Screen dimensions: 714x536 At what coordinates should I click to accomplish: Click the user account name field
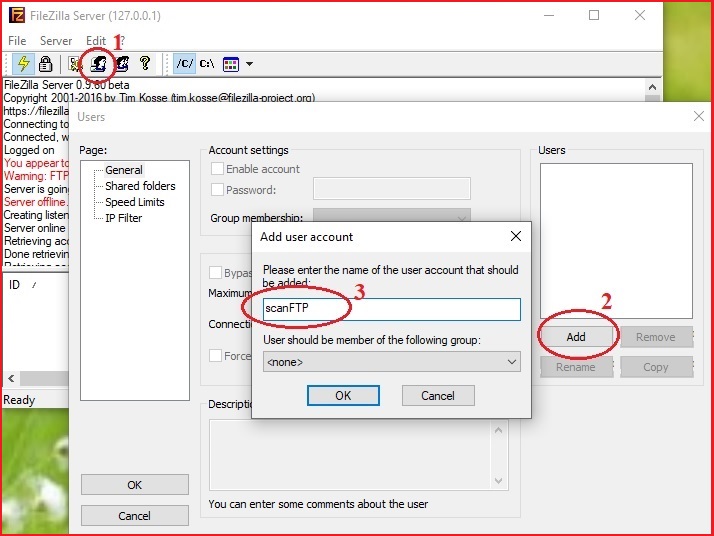tap(392, 309)
